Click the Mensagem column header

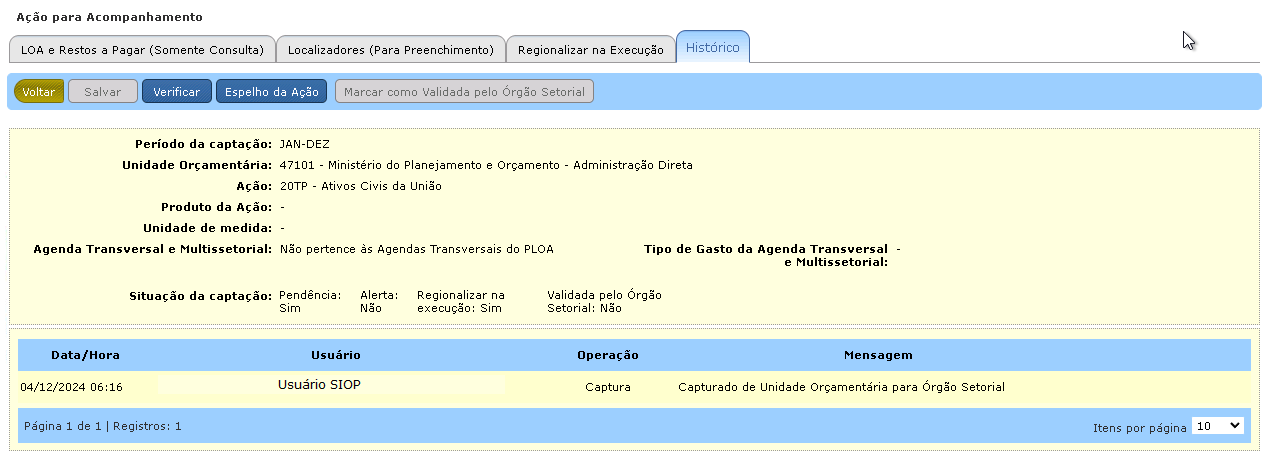pos(878,355)
